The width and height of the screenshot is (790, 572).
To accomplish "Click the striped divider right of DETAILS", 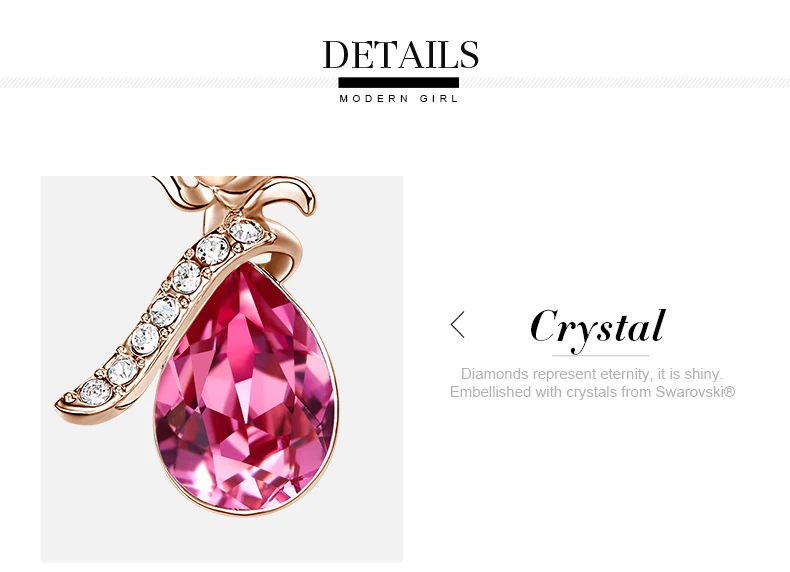I will [624, 83].
